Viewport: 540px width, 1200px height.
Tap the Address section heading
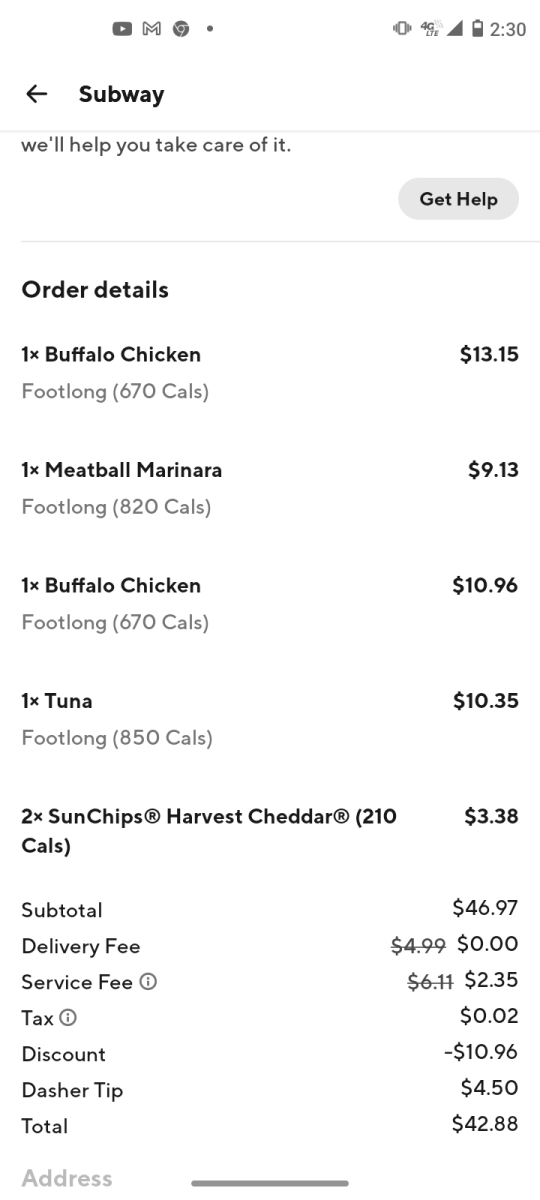tap(67, 1178)
